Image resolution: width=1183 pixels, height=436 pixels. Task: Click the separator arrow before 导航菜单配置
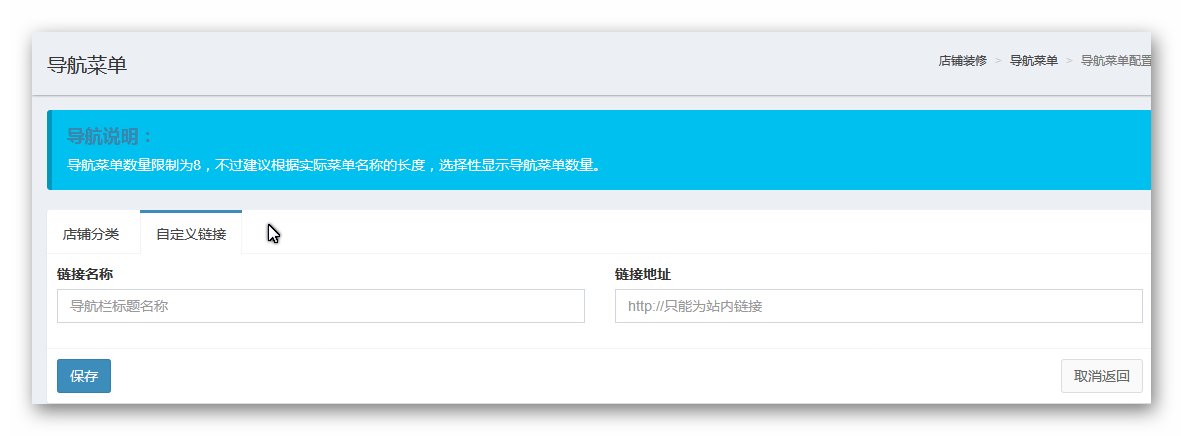coord(1069,61)
